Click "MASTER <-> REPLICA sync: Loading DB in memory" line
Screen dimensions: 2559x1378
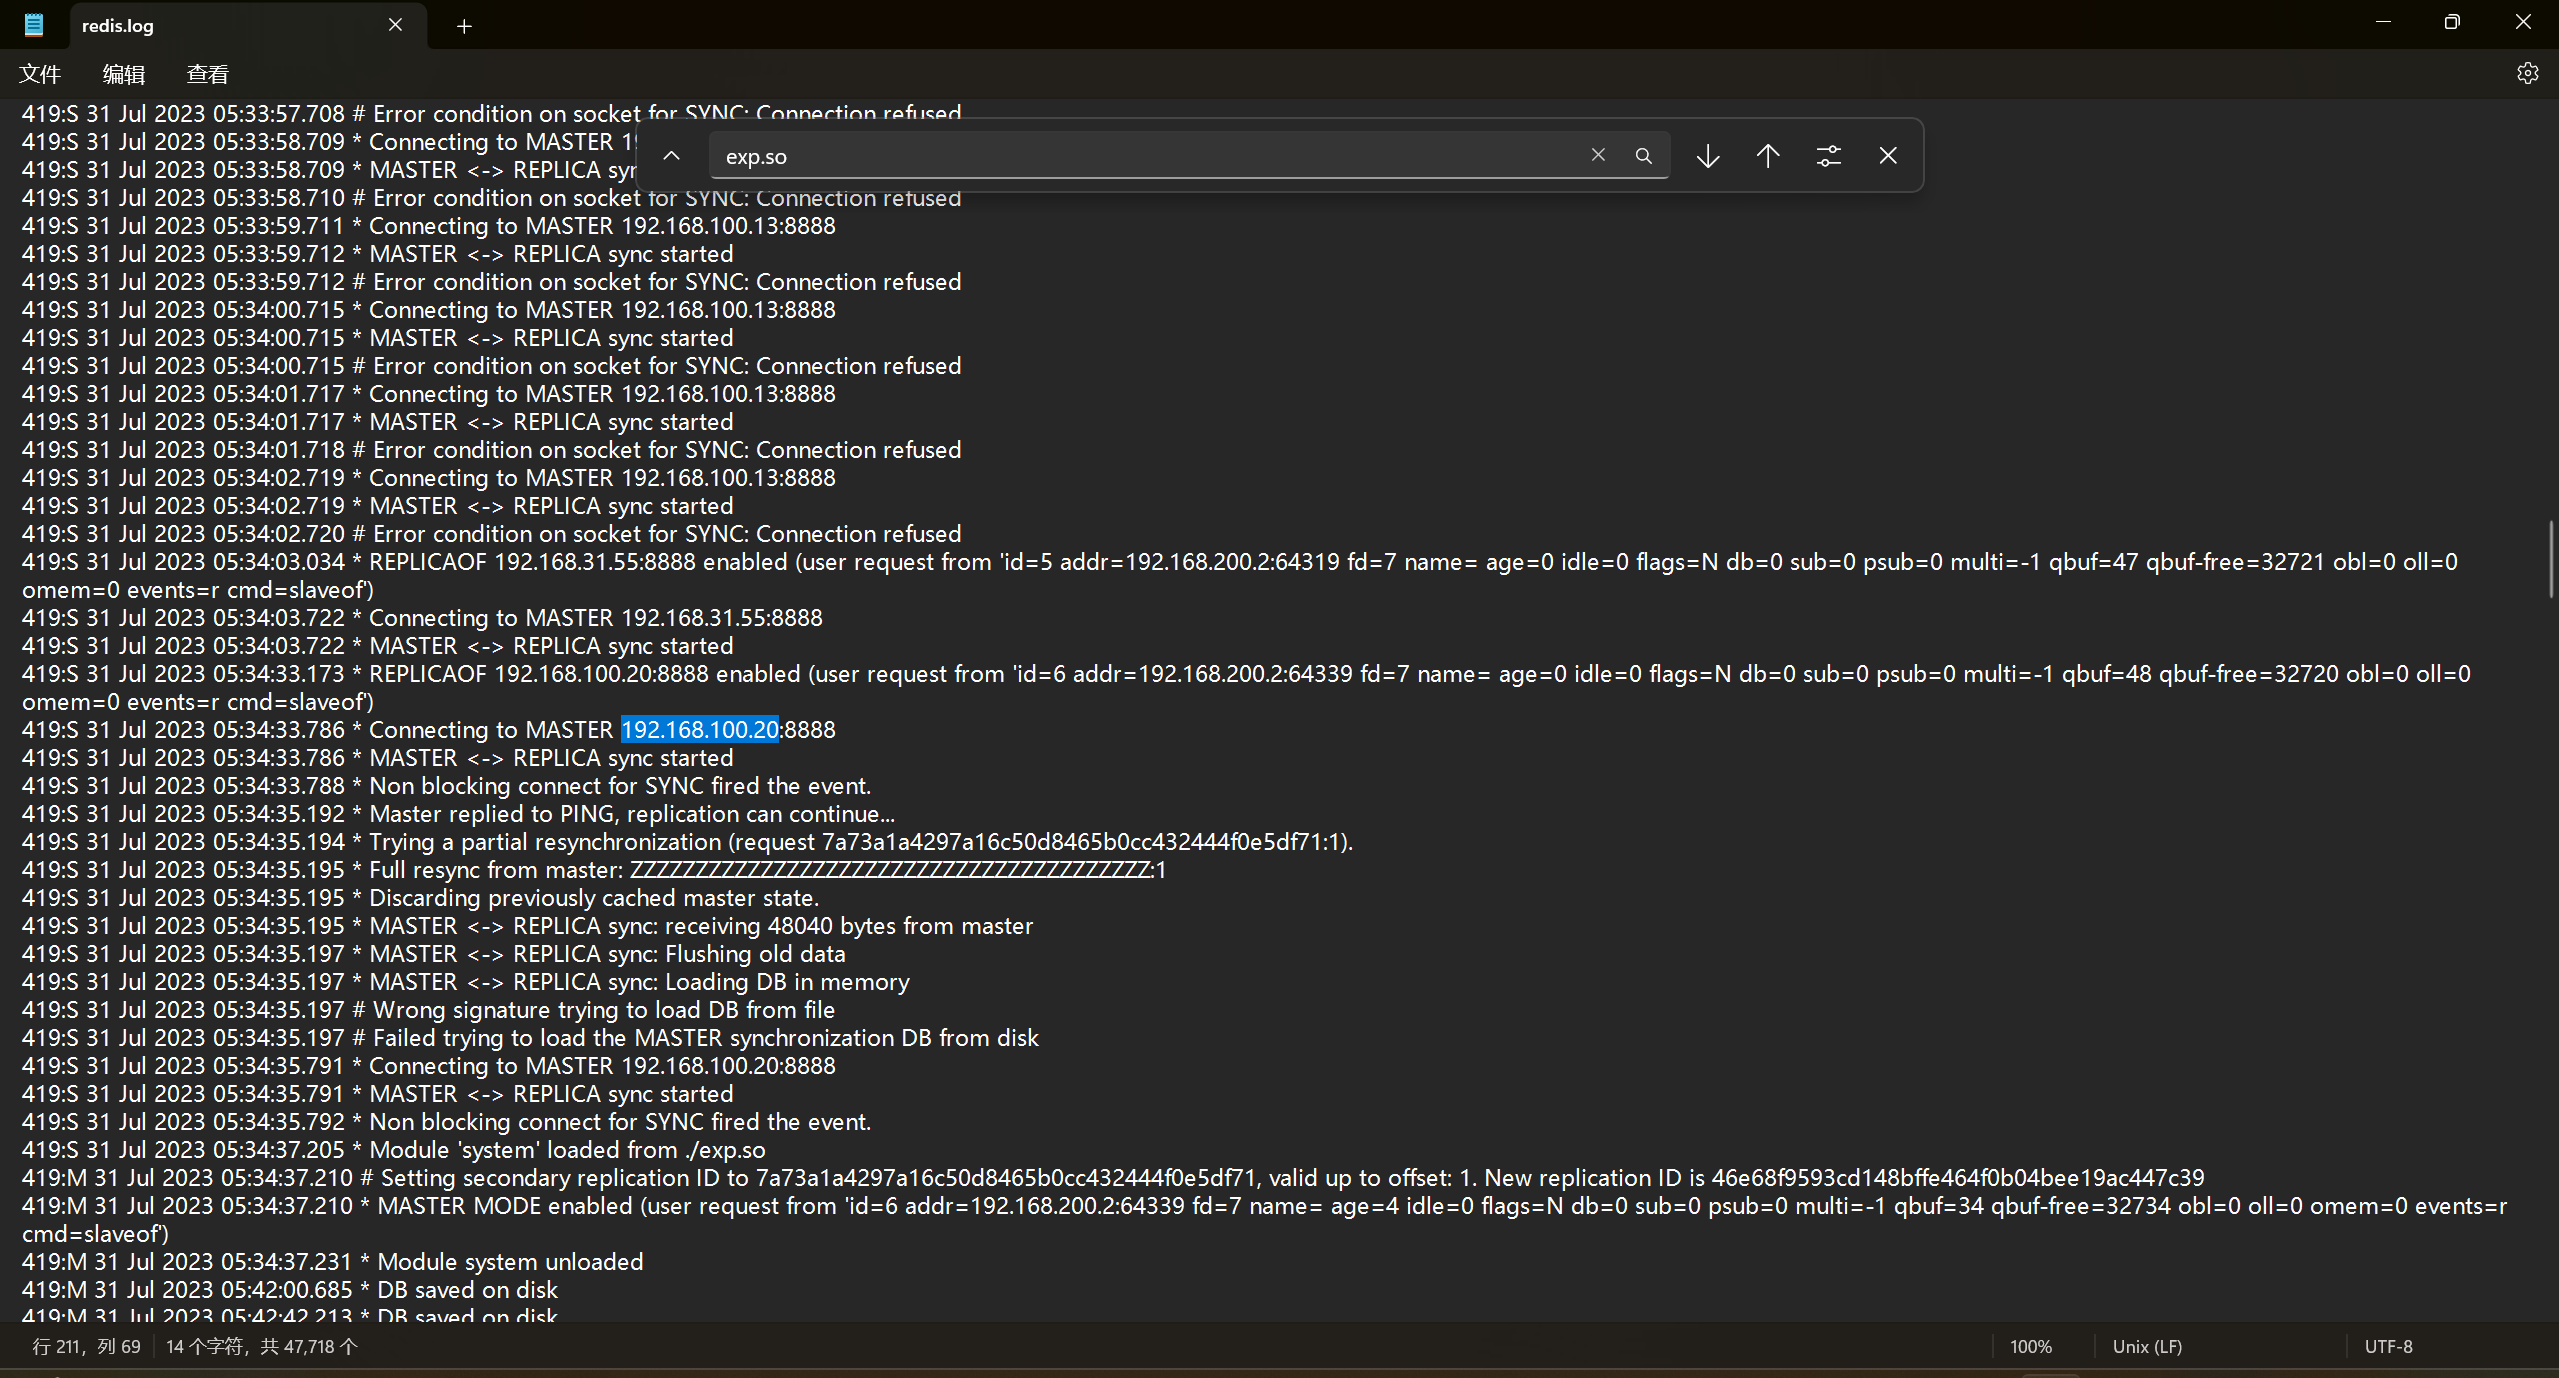coord(466,982)
